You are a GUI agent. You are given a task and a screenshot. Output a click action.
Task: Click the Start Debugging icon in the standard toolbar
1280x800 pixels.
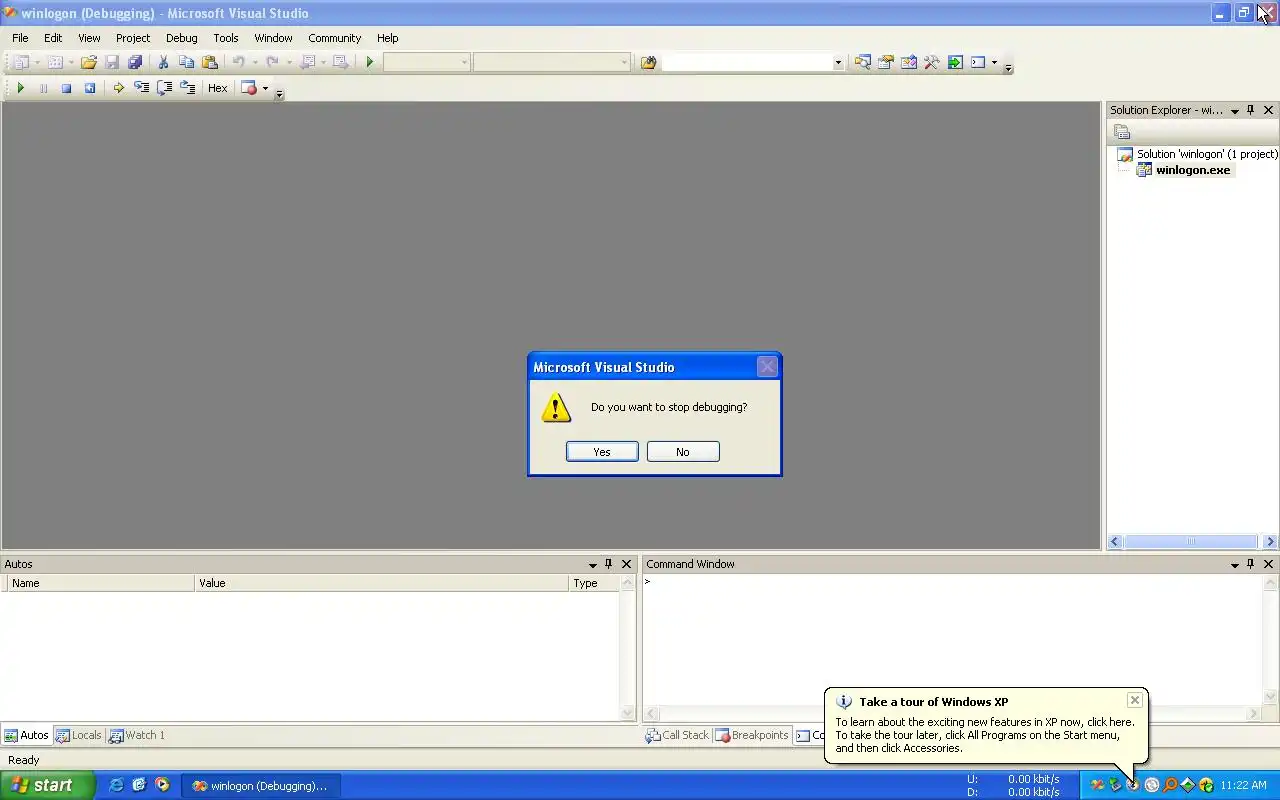[x=370, y=62]
